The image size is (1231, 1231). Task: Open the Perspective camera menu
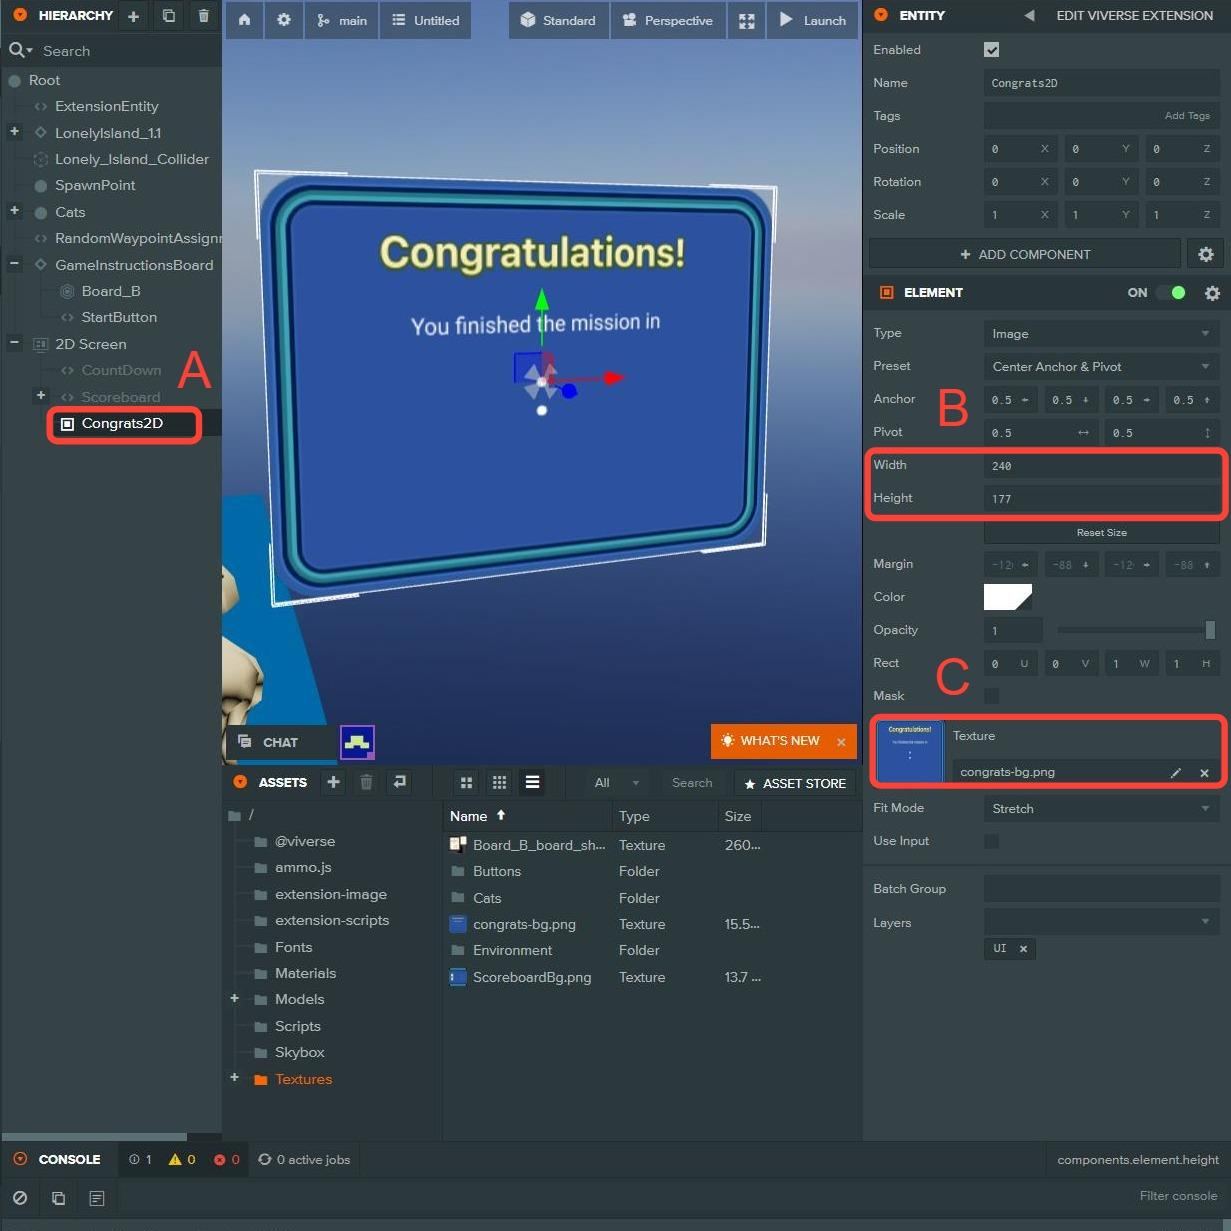click(x=667, y=21)
